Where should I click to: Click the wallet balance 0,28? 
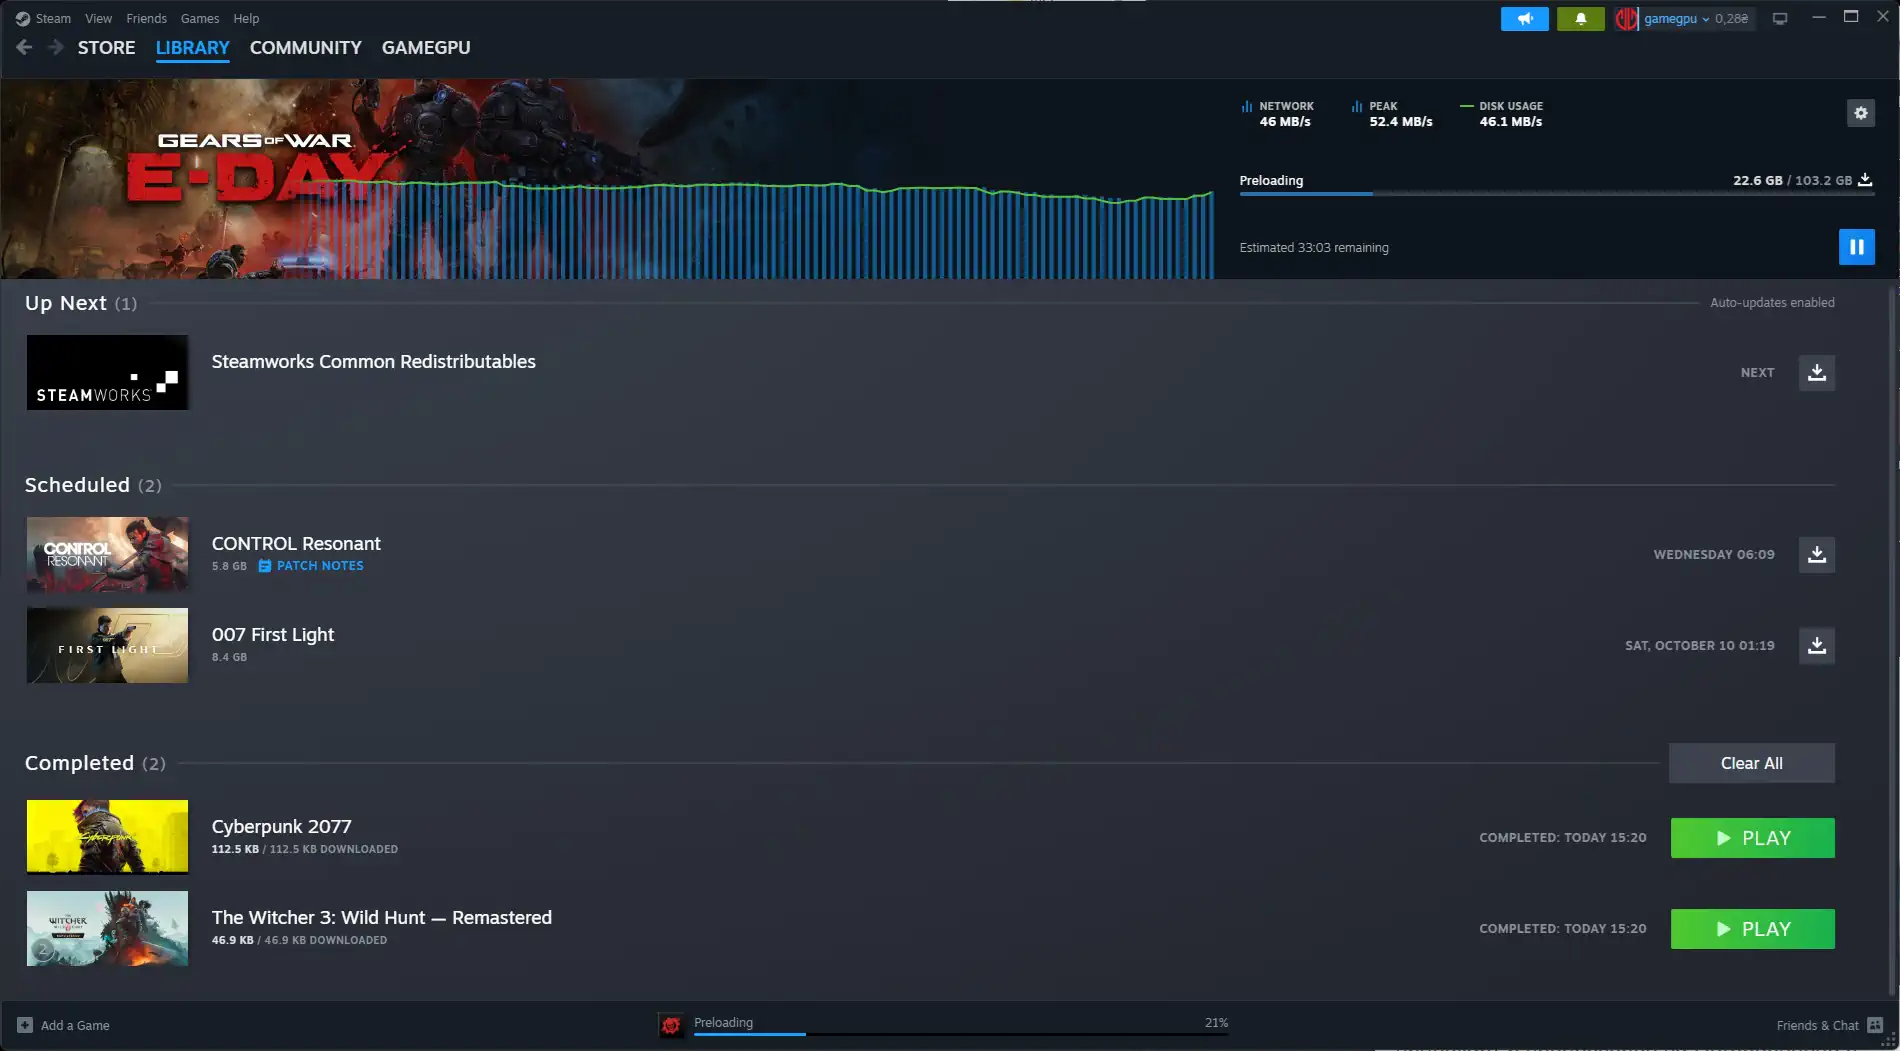click(x=1732, y=19)
